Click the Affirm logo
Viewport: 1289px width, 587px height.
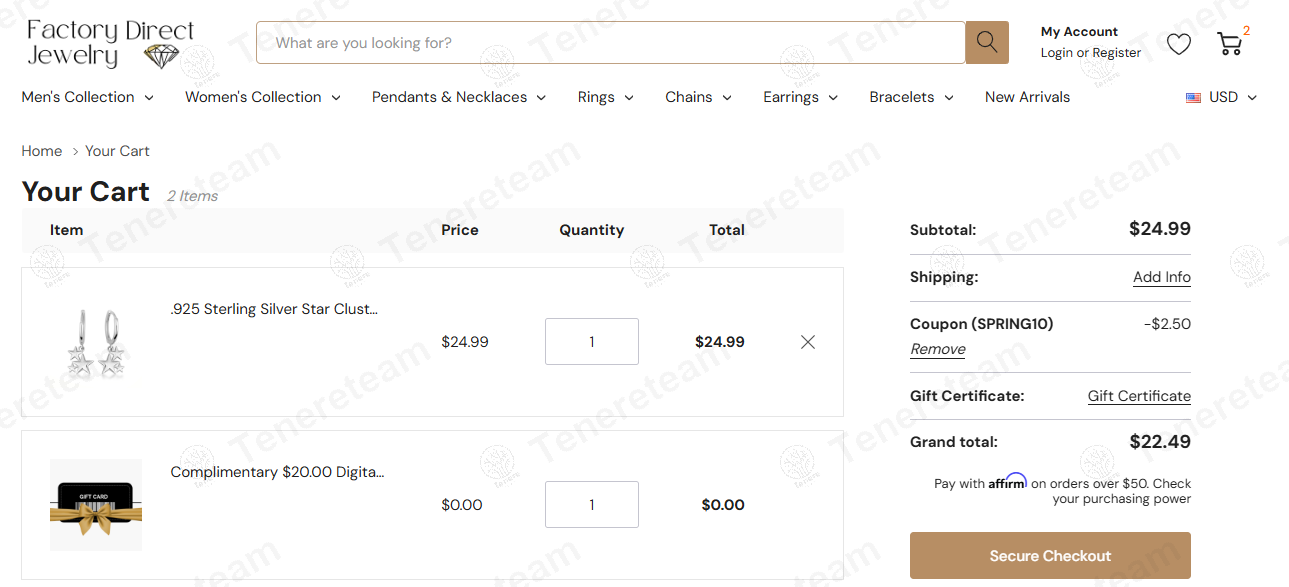1007,482
